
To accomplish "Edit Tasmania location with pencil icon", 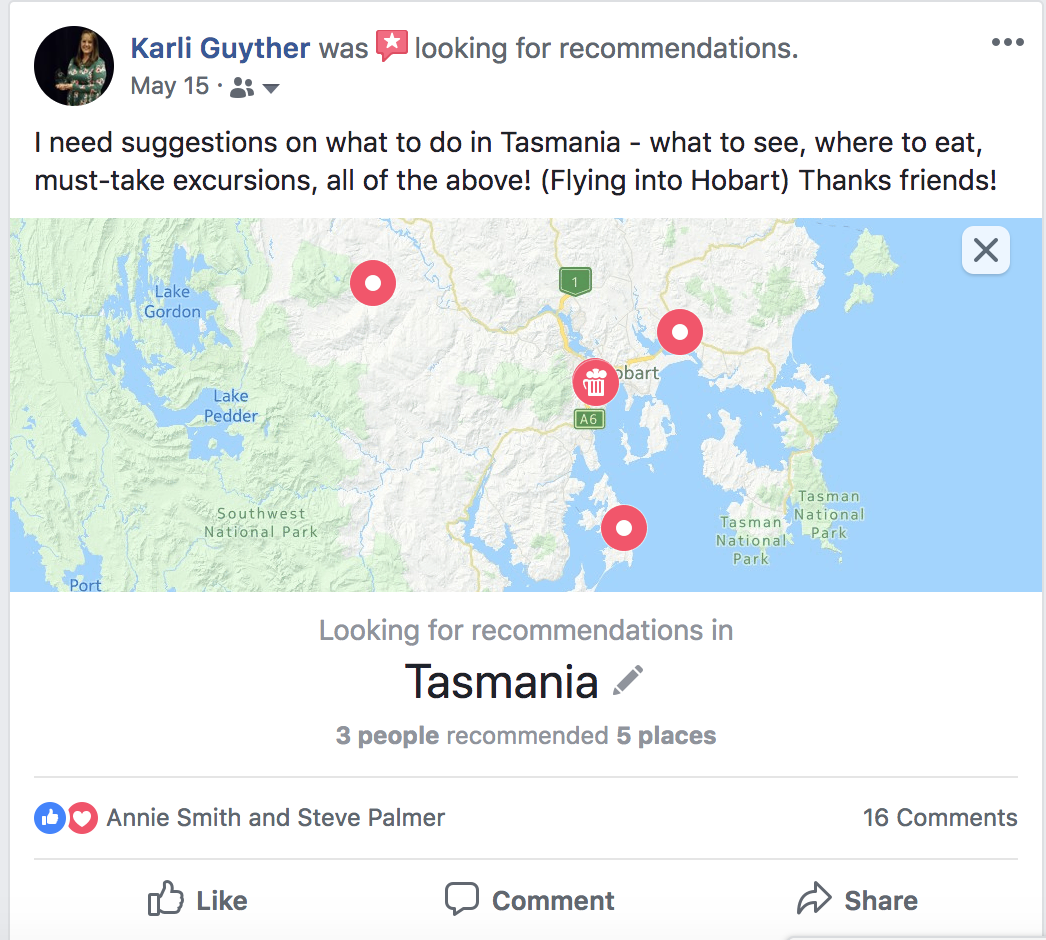I will click(x=628, y=681).
